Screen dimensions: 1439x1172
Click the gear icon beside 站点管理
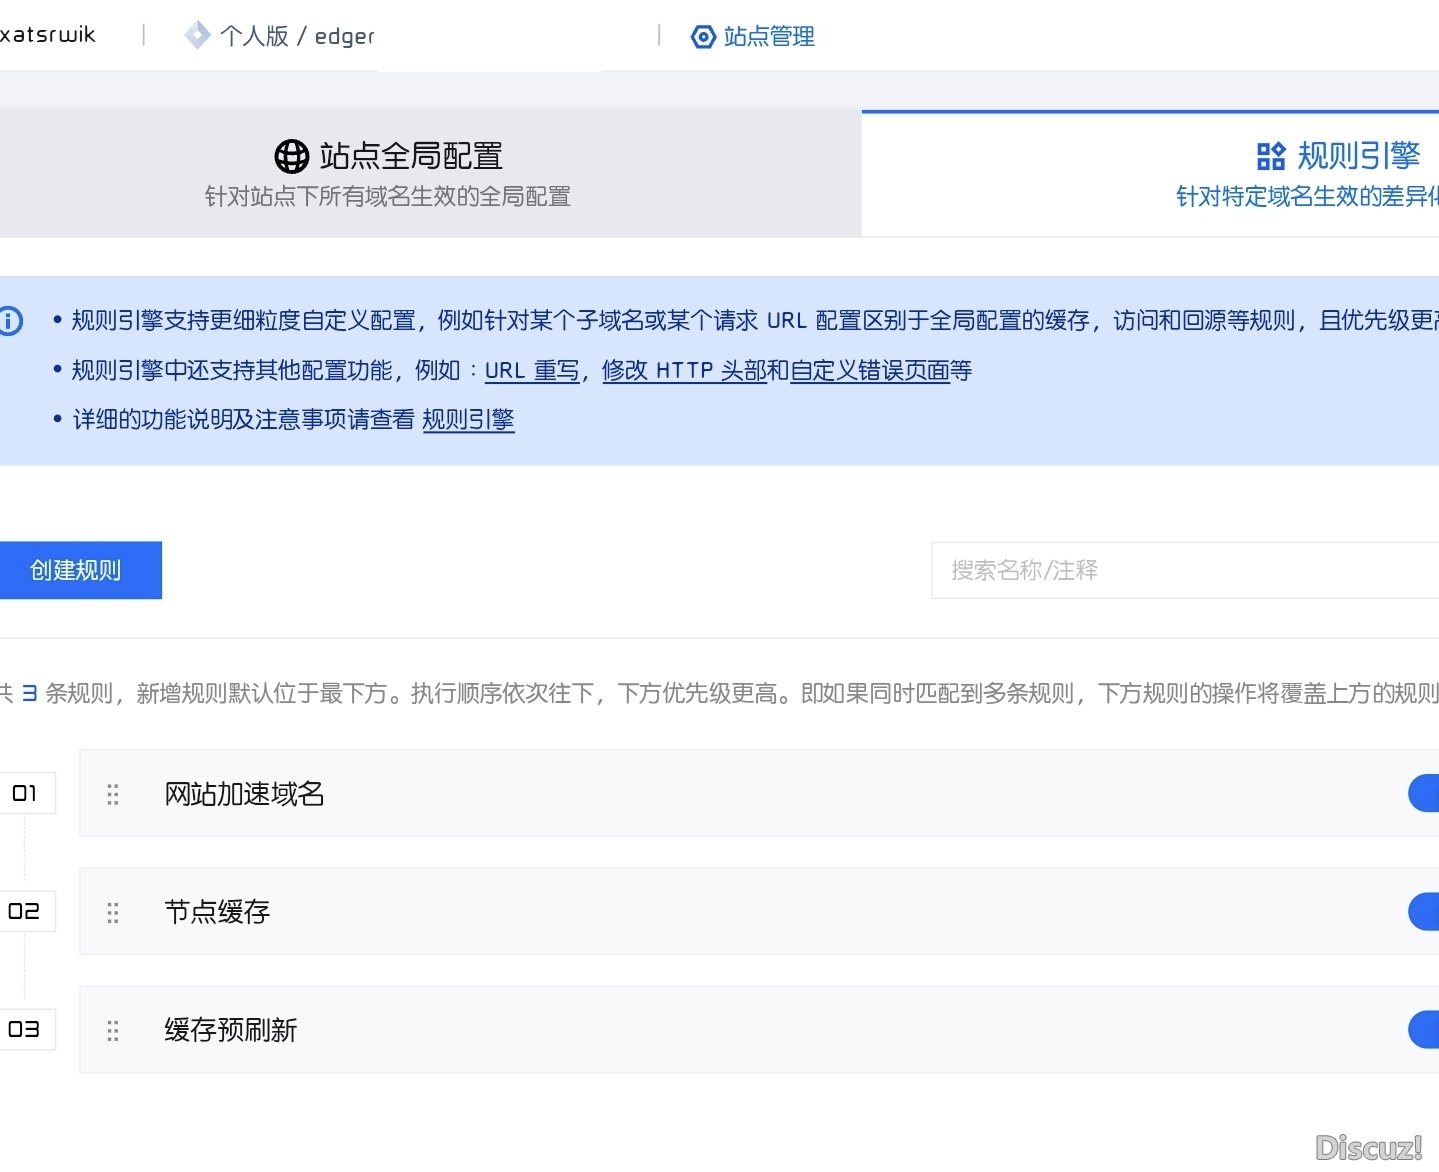click(703, 37)
